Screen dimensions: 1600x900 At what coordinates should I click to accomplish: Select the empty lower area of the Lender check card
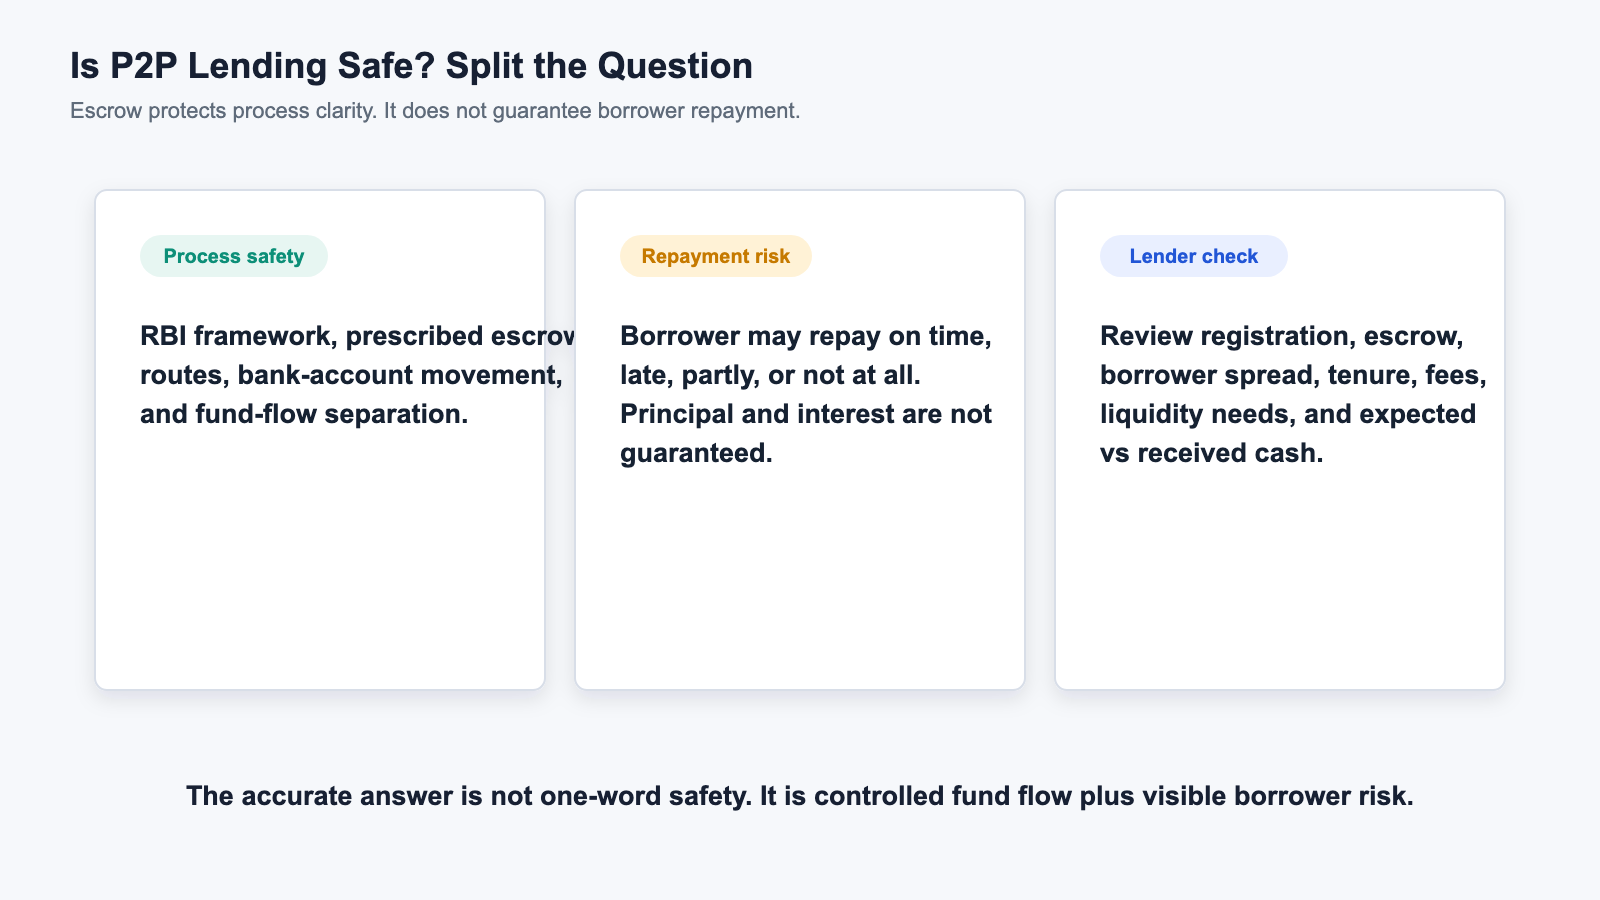tap(1280, 580)
